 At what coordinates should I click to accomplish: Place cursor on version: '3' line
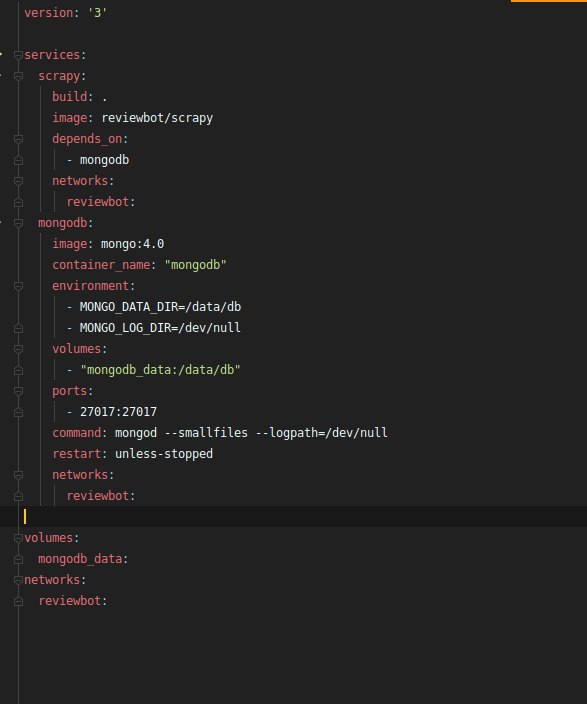coord(66,13)
